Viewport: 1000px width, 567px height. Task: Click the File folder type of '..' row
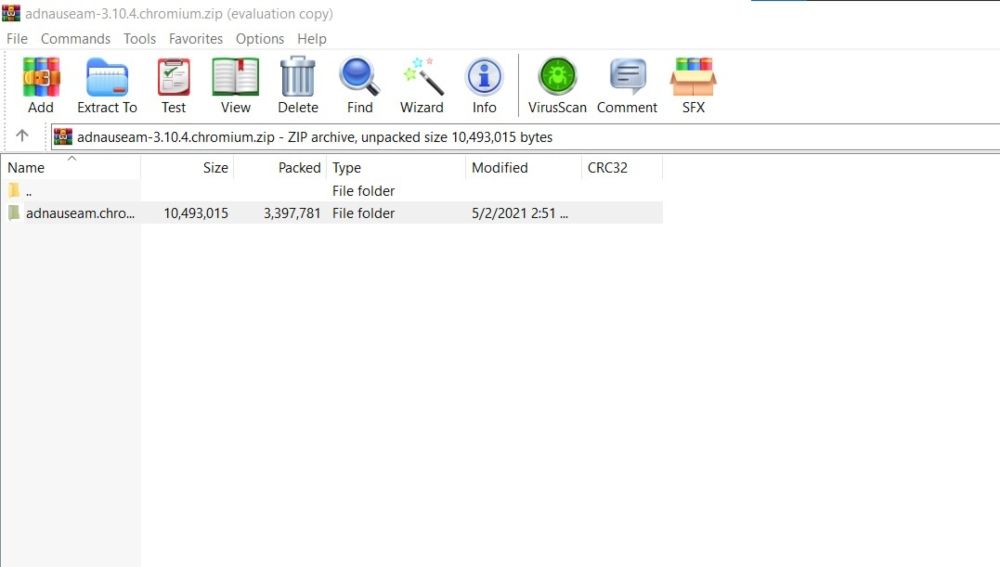364,191
